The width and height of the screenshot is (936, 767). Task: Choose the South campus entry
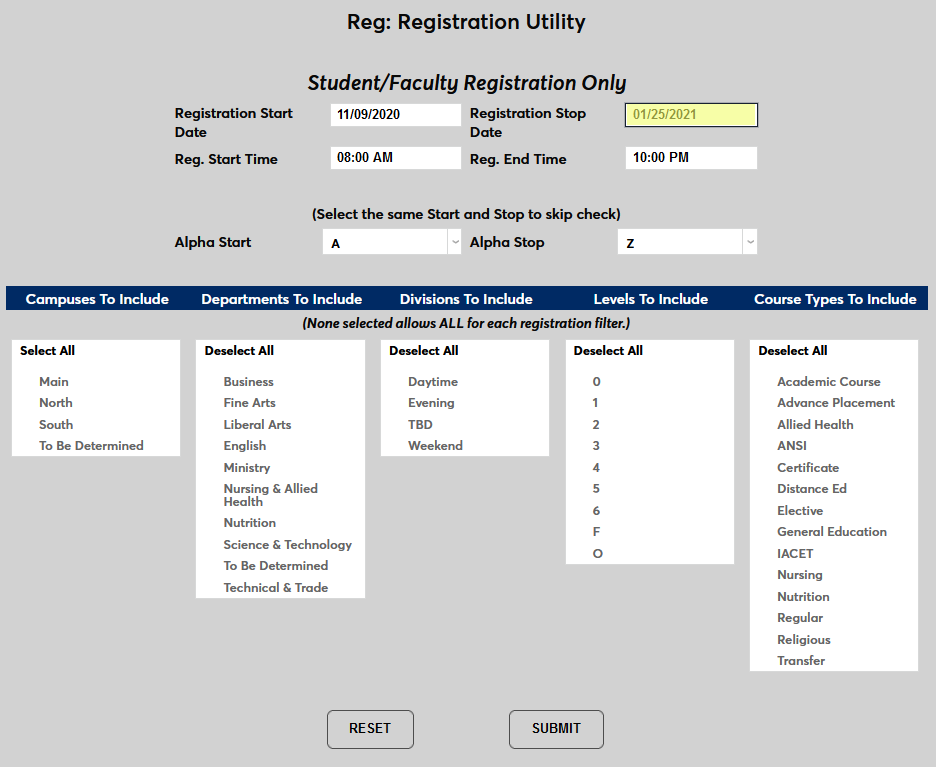(55, 424)
